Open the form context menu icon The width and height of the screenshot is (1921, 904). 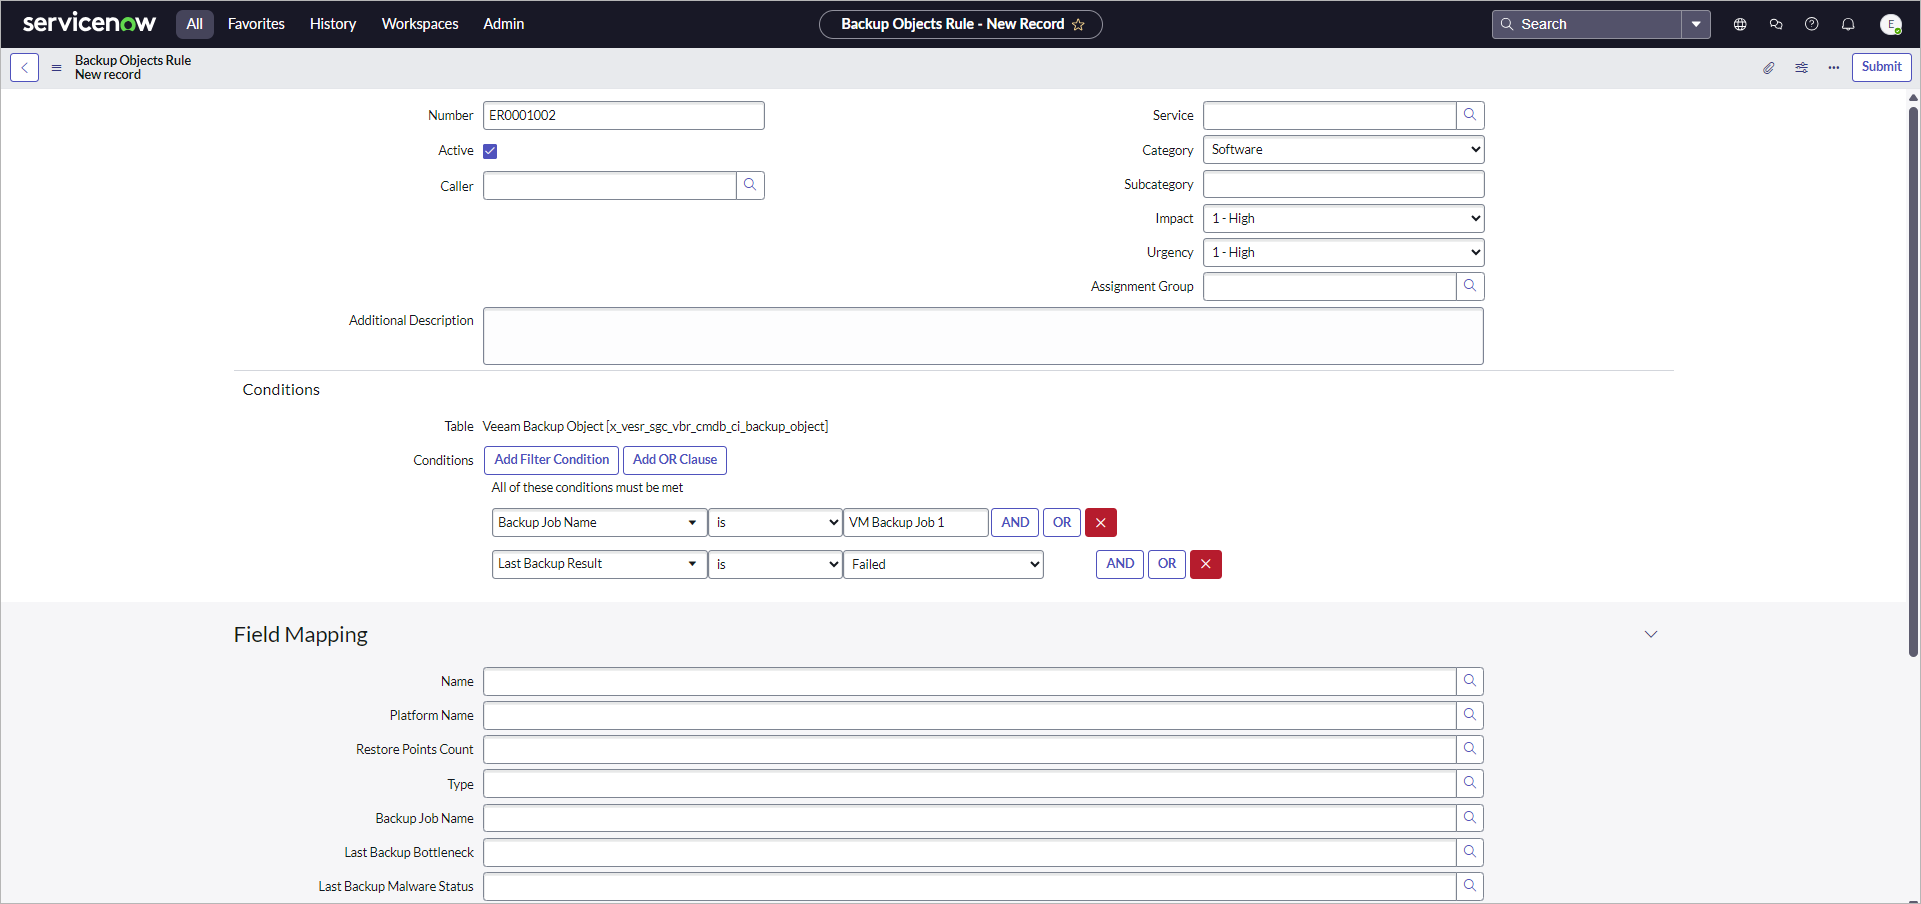tap(57, 68)
